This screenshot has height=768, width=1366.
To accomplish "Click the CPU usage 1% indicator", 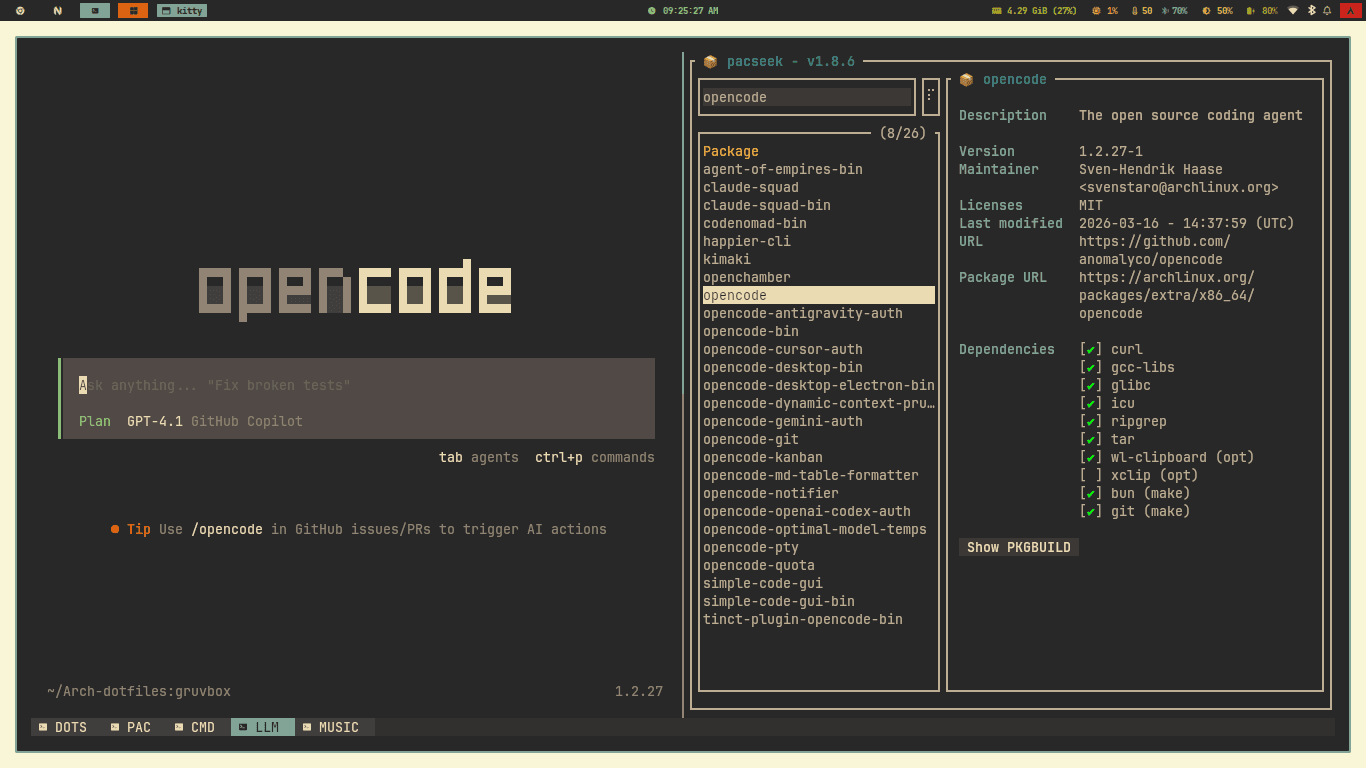I will [x=1105, y=11].
